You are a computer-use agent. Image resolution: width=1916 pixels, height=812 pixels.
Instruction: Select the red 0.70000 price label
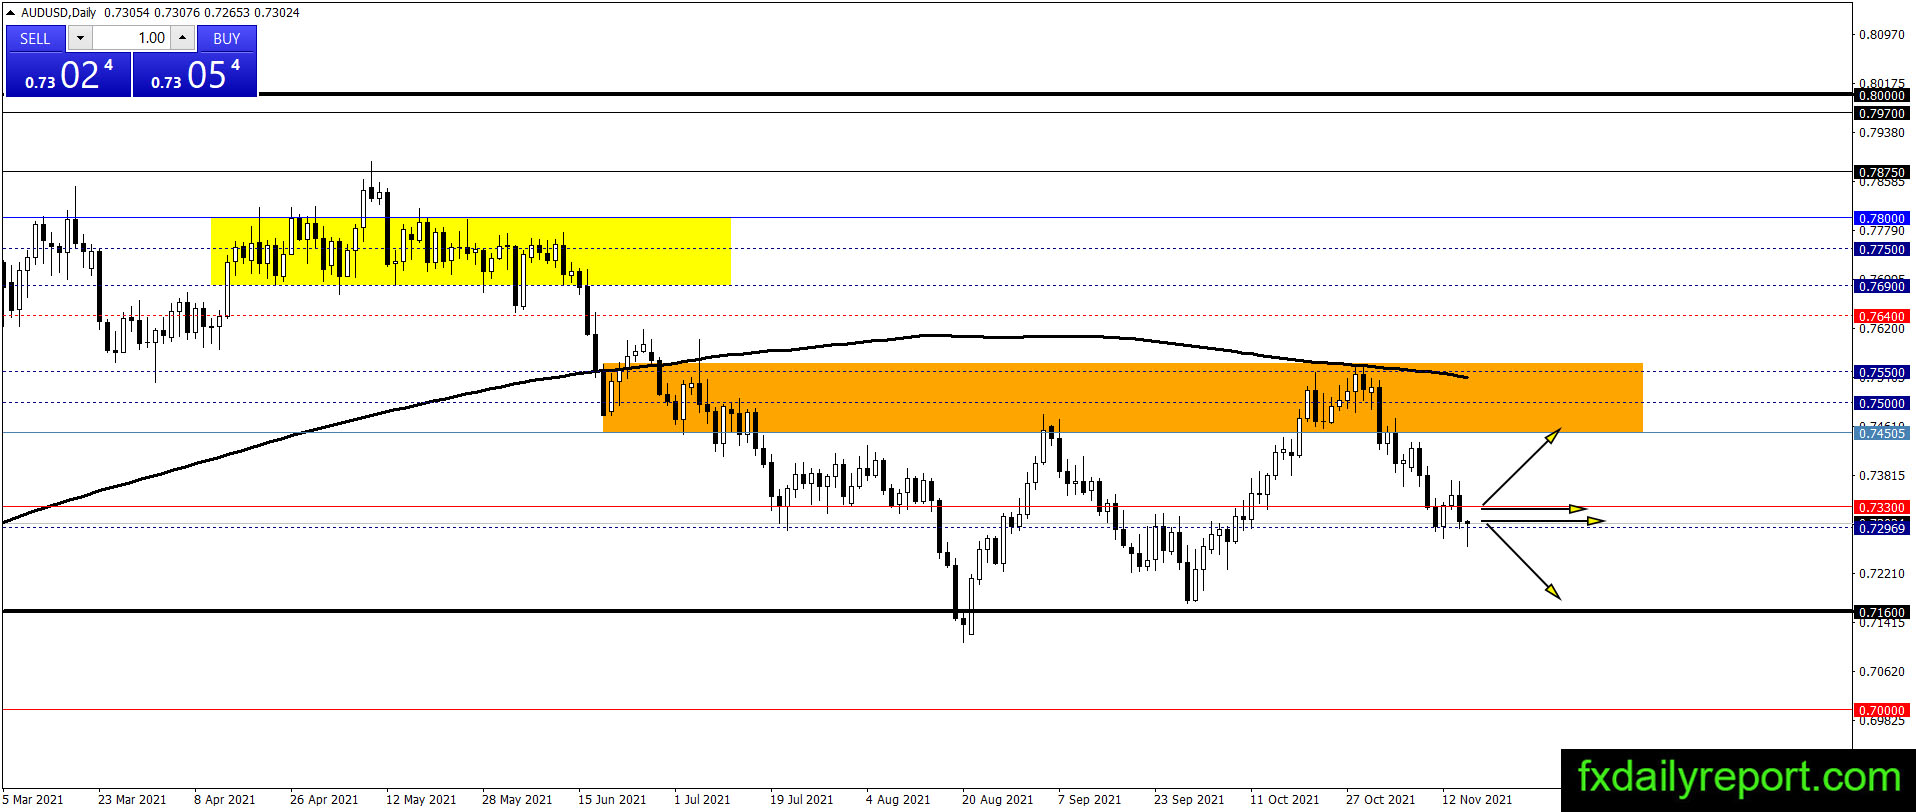1881,711
